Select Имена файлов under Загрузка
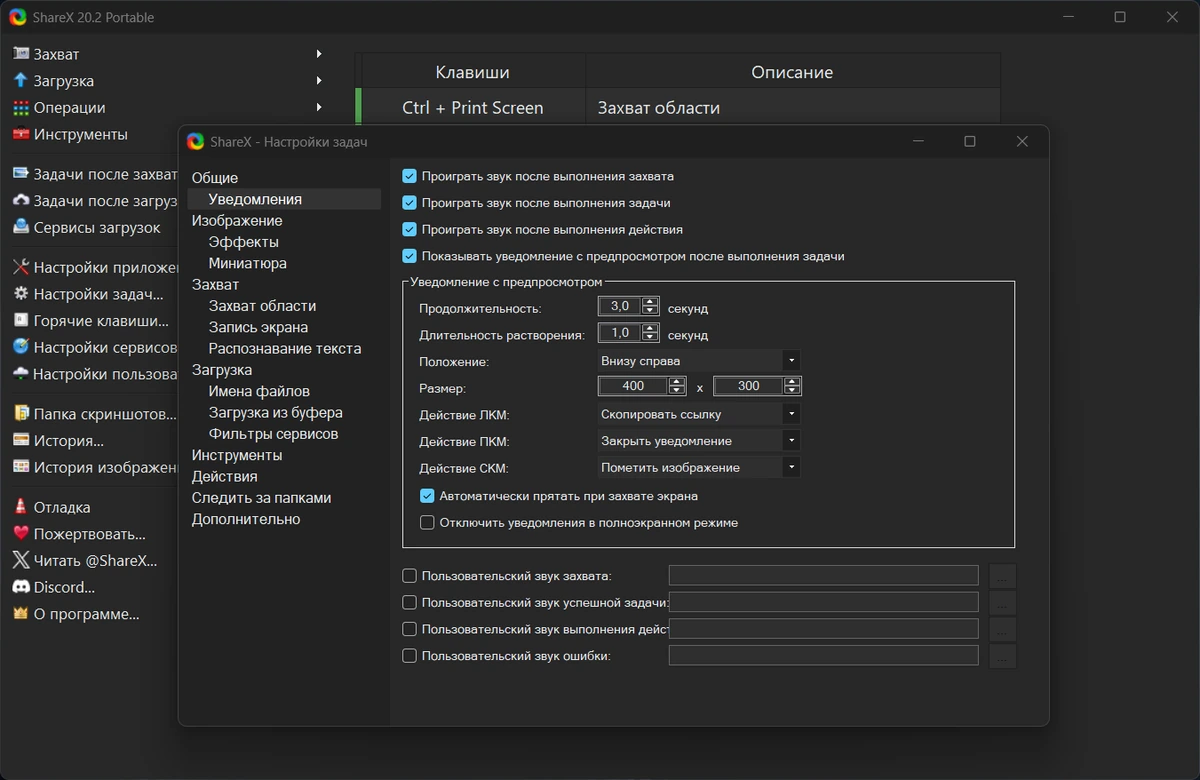1200x780 pixels. pos(259,391)
